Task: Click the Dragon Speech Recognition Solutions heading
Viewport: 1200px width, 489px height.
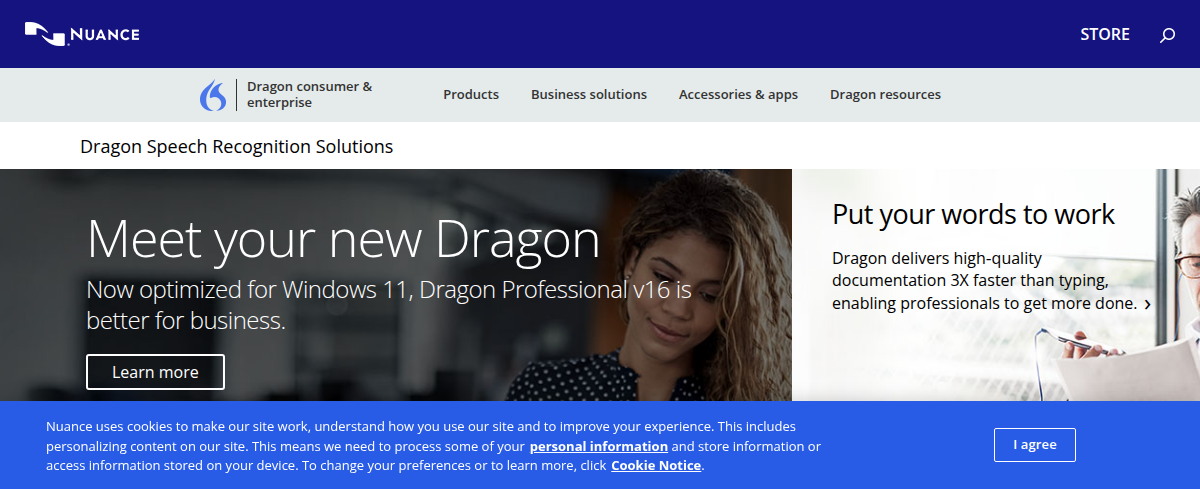Action: click(x=236, y=147)
